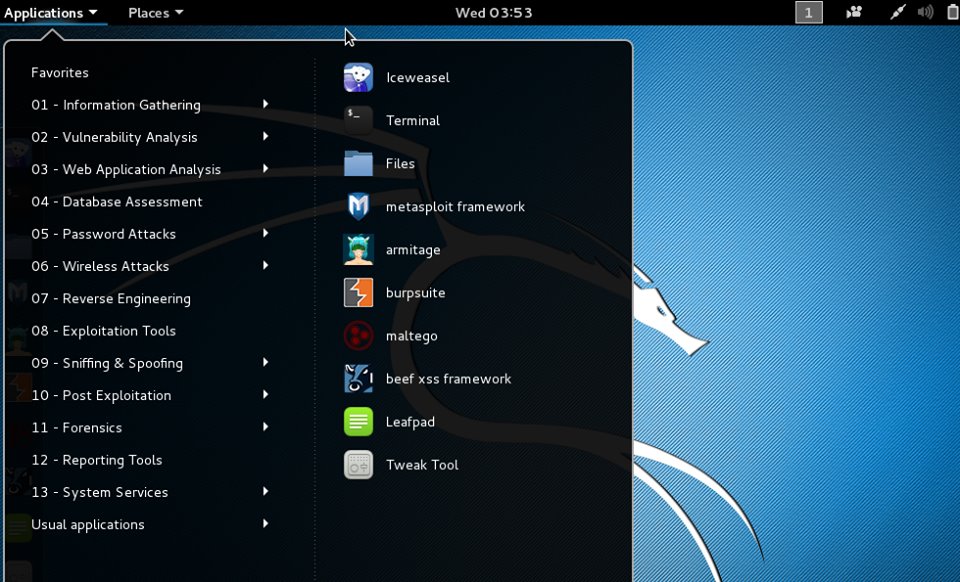Click the 05 - Password Attacks label
Image resolution: width=960 pixels, height=582 pixels.
pyautogui.click(x=103, y=234)
